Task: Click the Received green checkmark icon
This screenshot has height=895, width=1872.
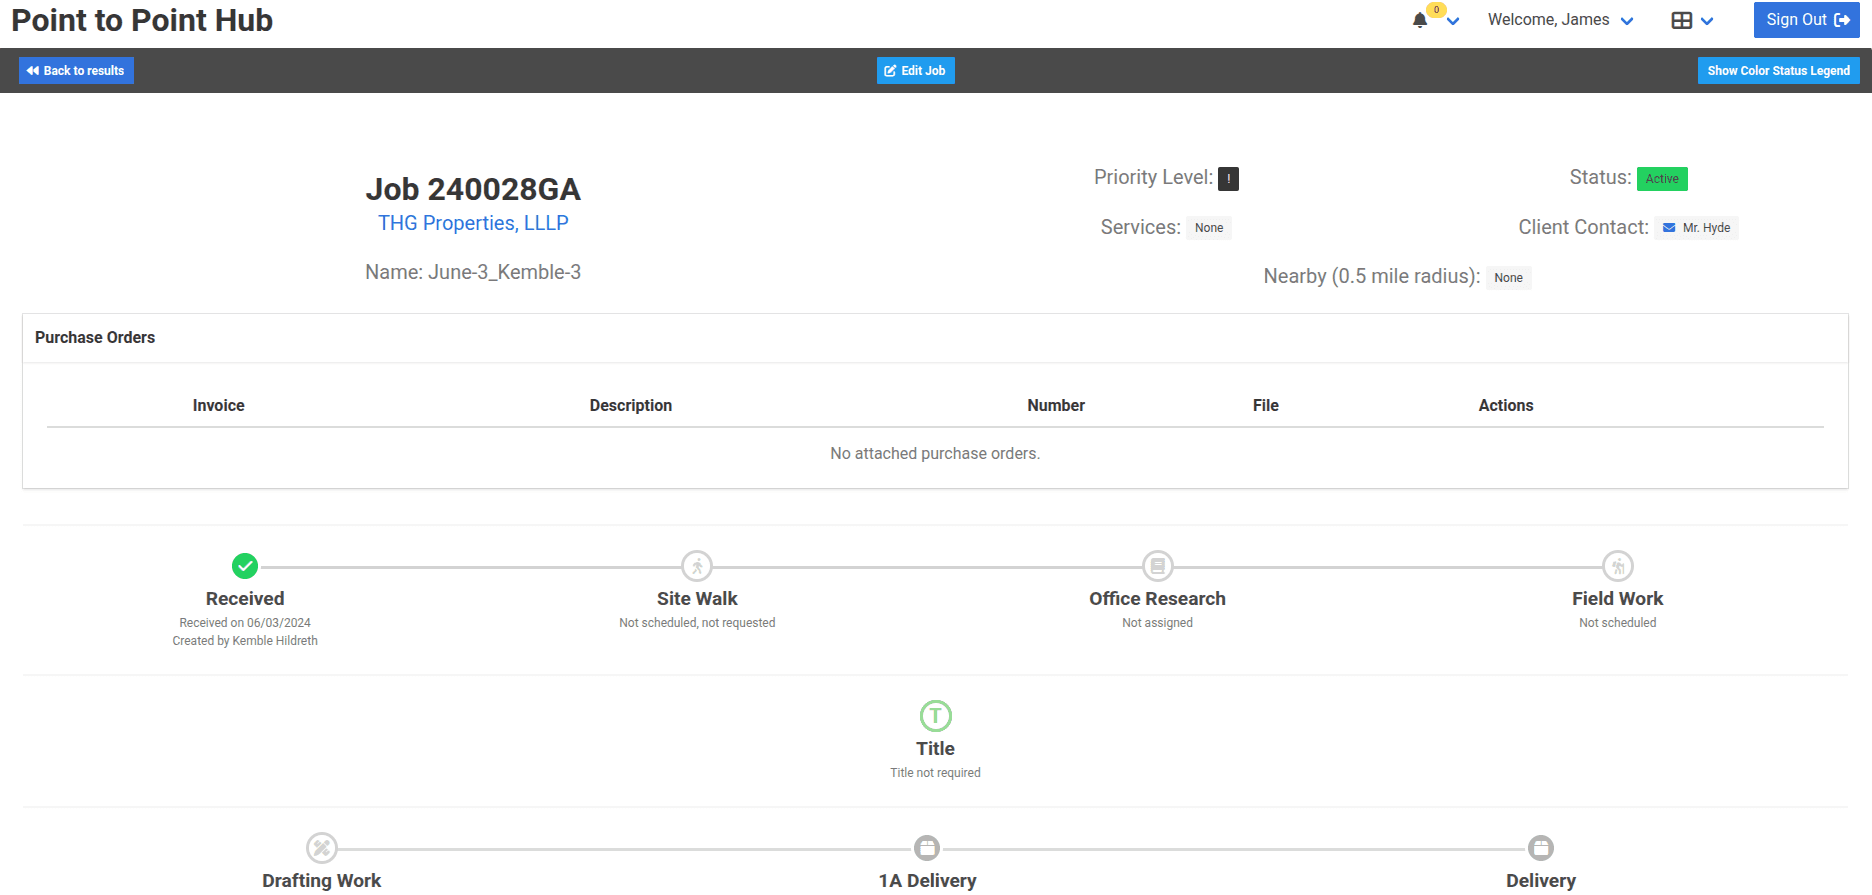Action: tap(245, 566)
